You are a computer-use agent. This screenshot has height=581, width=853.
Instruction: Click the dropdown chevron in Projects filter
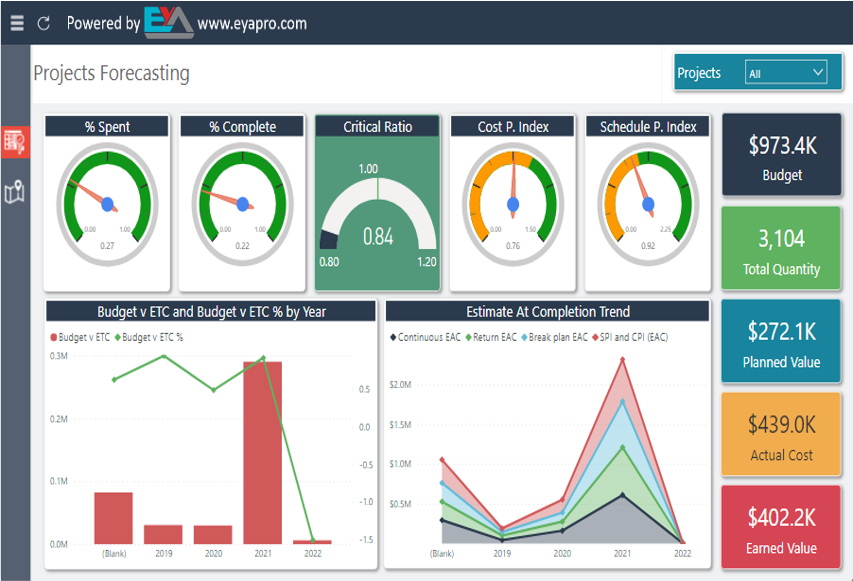(817, 72)
